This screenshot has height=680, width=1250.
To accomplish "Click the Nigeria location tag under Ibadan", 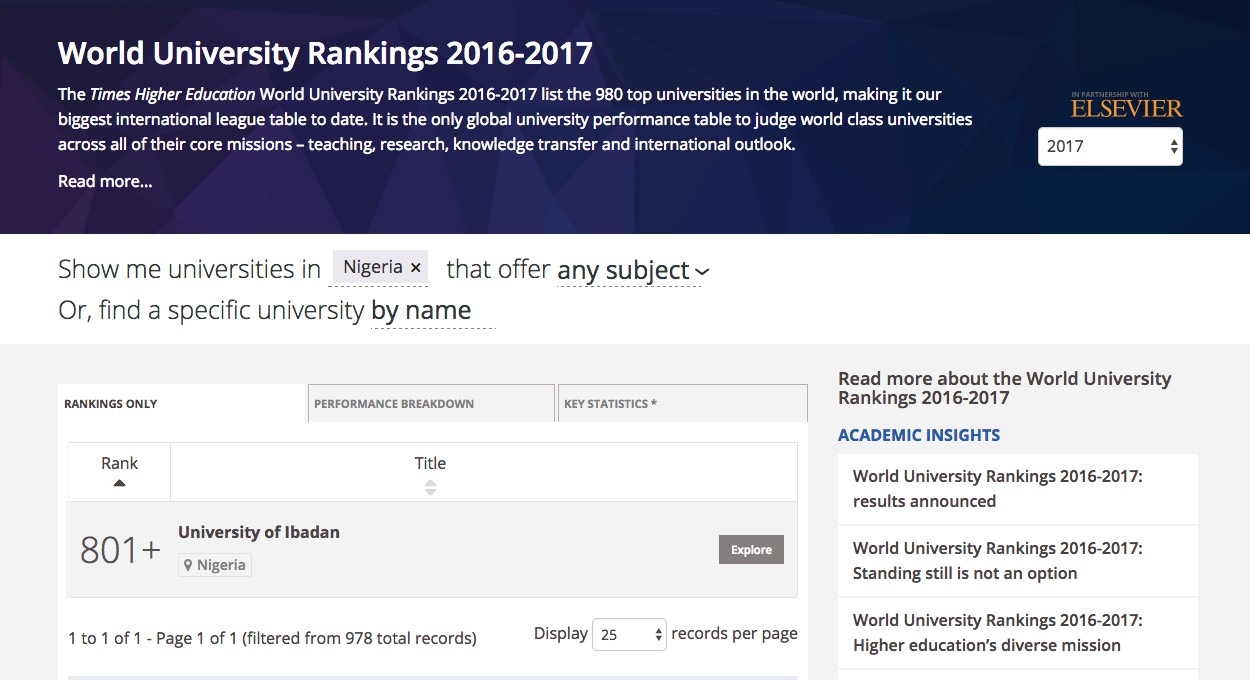I will click(x=215, y=565).
